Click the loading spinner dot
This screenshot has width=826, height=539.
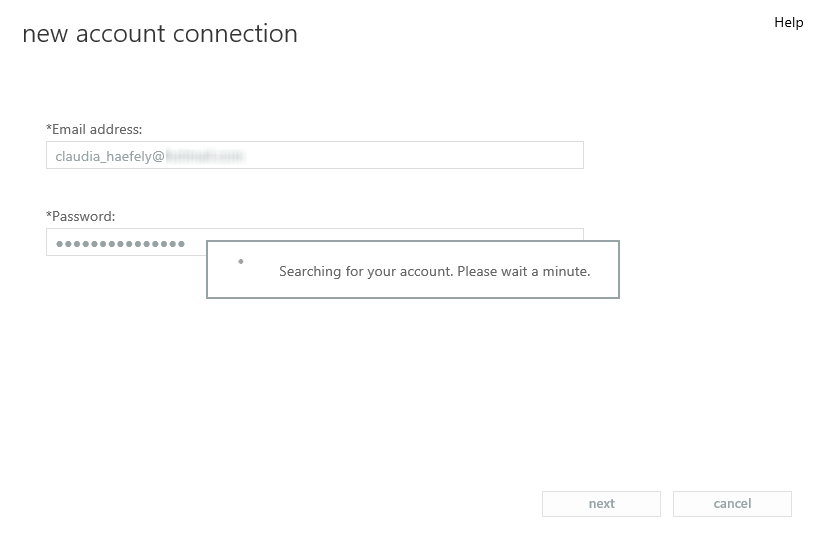241,261
